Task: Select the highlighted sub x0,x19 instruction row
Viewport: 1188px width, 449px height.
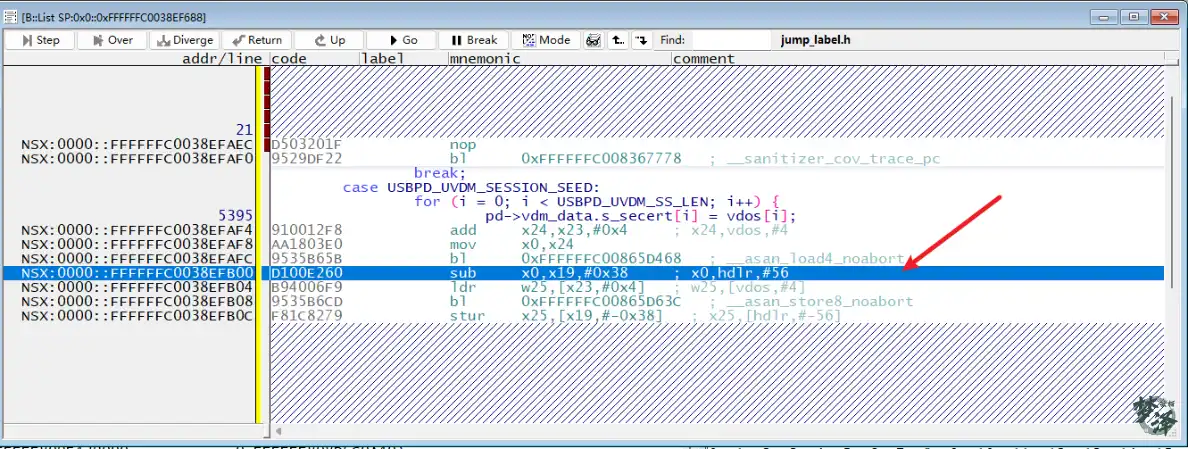Action: point(600,273)
